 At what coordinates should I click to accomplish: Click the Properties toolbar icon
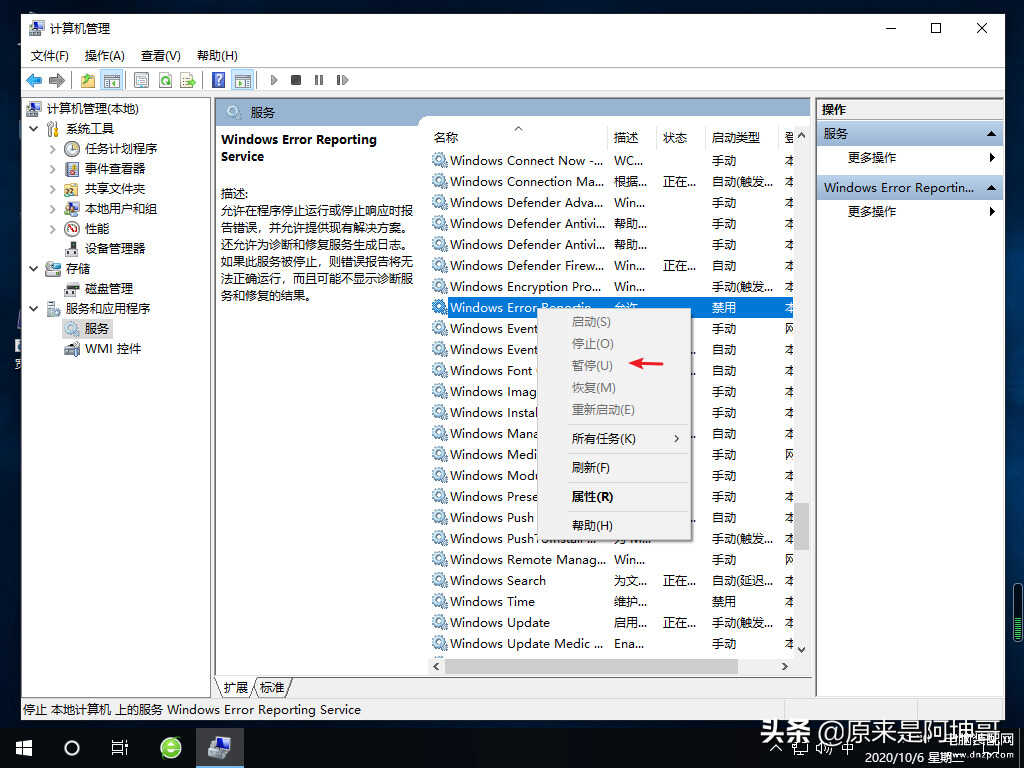click(141, 80)
